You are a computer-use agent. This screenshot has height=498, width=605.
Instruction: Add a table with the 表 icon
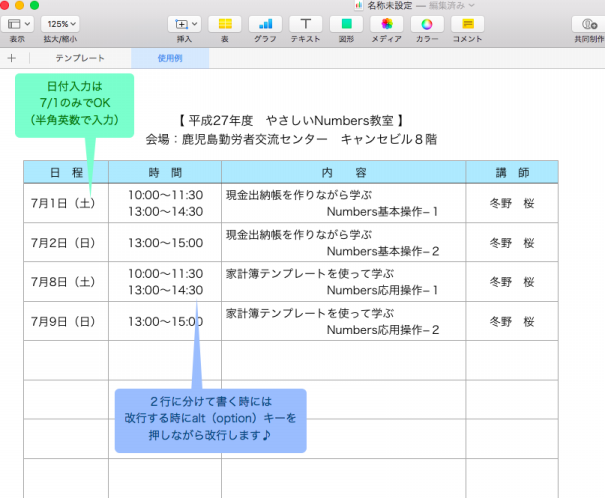[225, 24]
